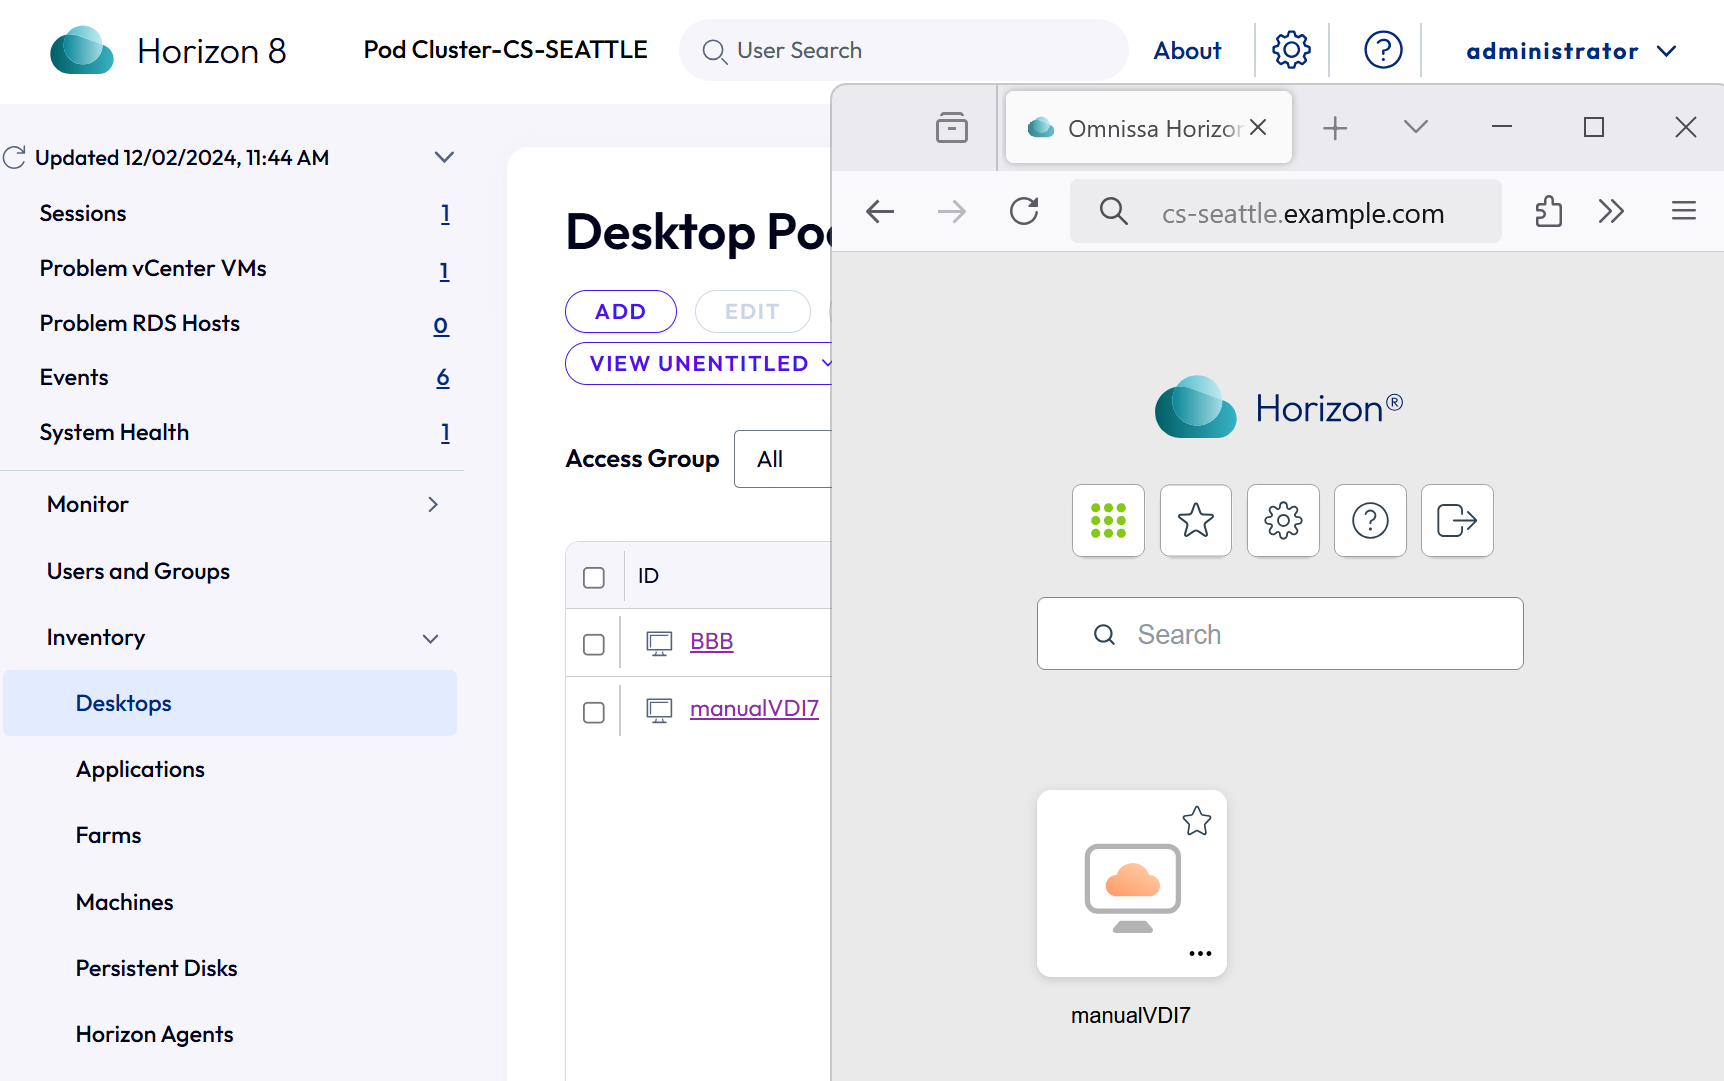Viewport: 1724px width, 1081px height.
Task: Expand the administrator user menu
Action: (x=1570, y=51)
